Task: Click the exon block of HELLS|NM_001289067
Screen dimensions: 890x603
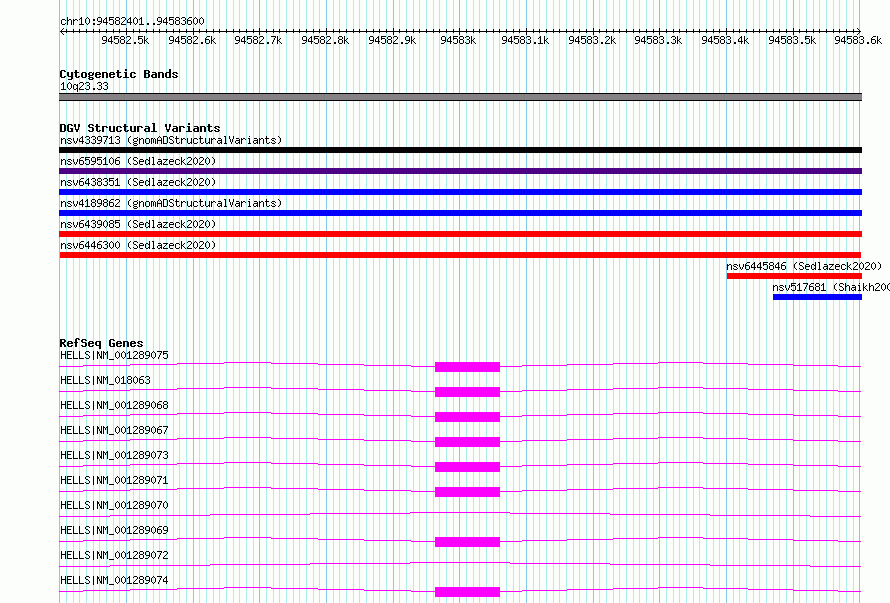Action: (x=467, y=442)
